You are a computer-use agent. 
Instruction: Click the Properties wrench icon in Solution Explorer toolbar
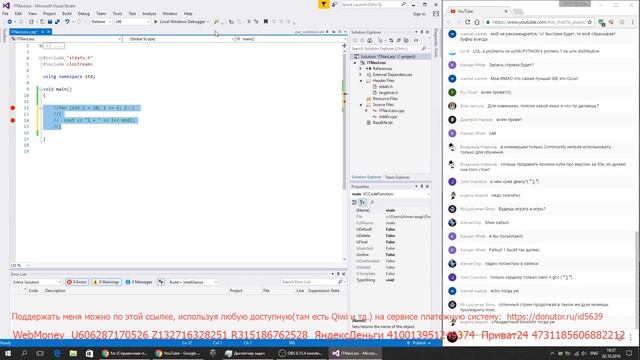(x=416, y=40)
